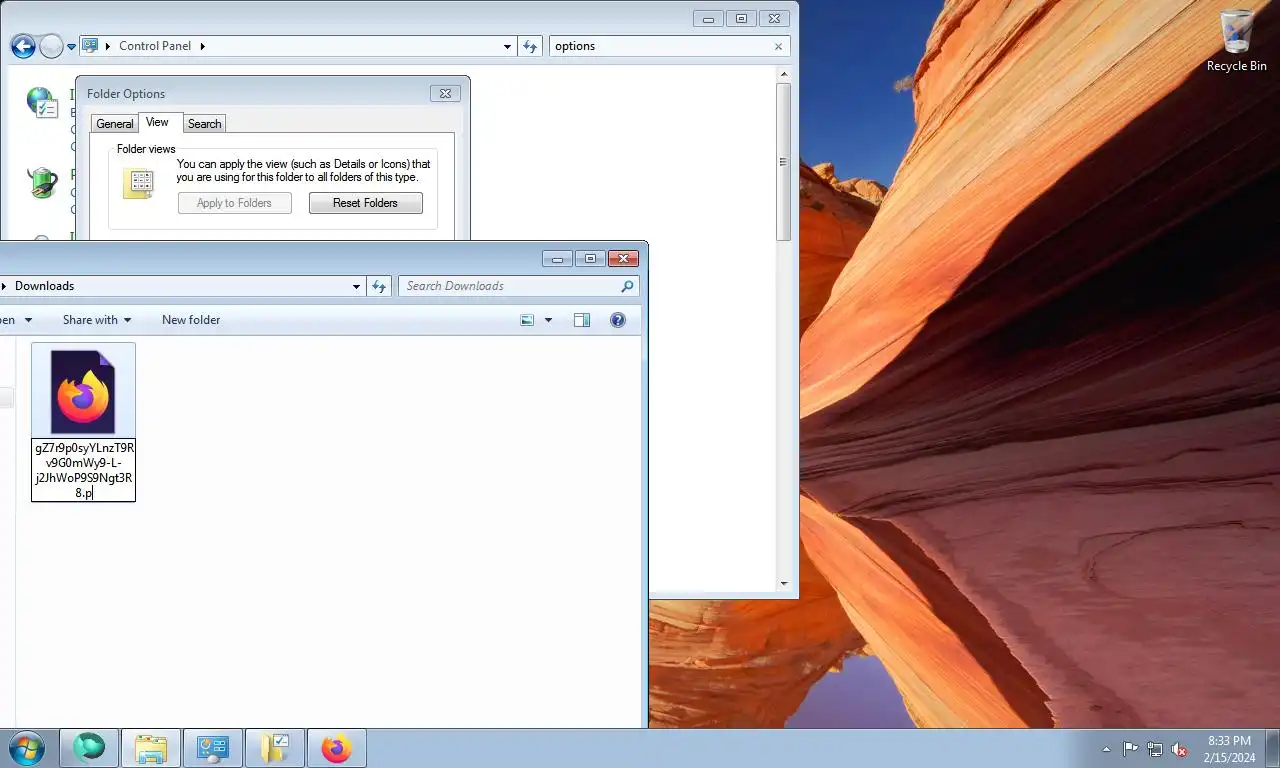This screenshot has width=1280, height=768.
Task: Open Firefox from the taskbar
Action: tap(336, 748)
